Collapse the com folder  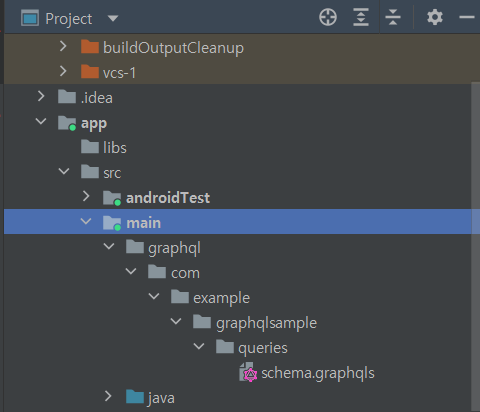[131, 271]
